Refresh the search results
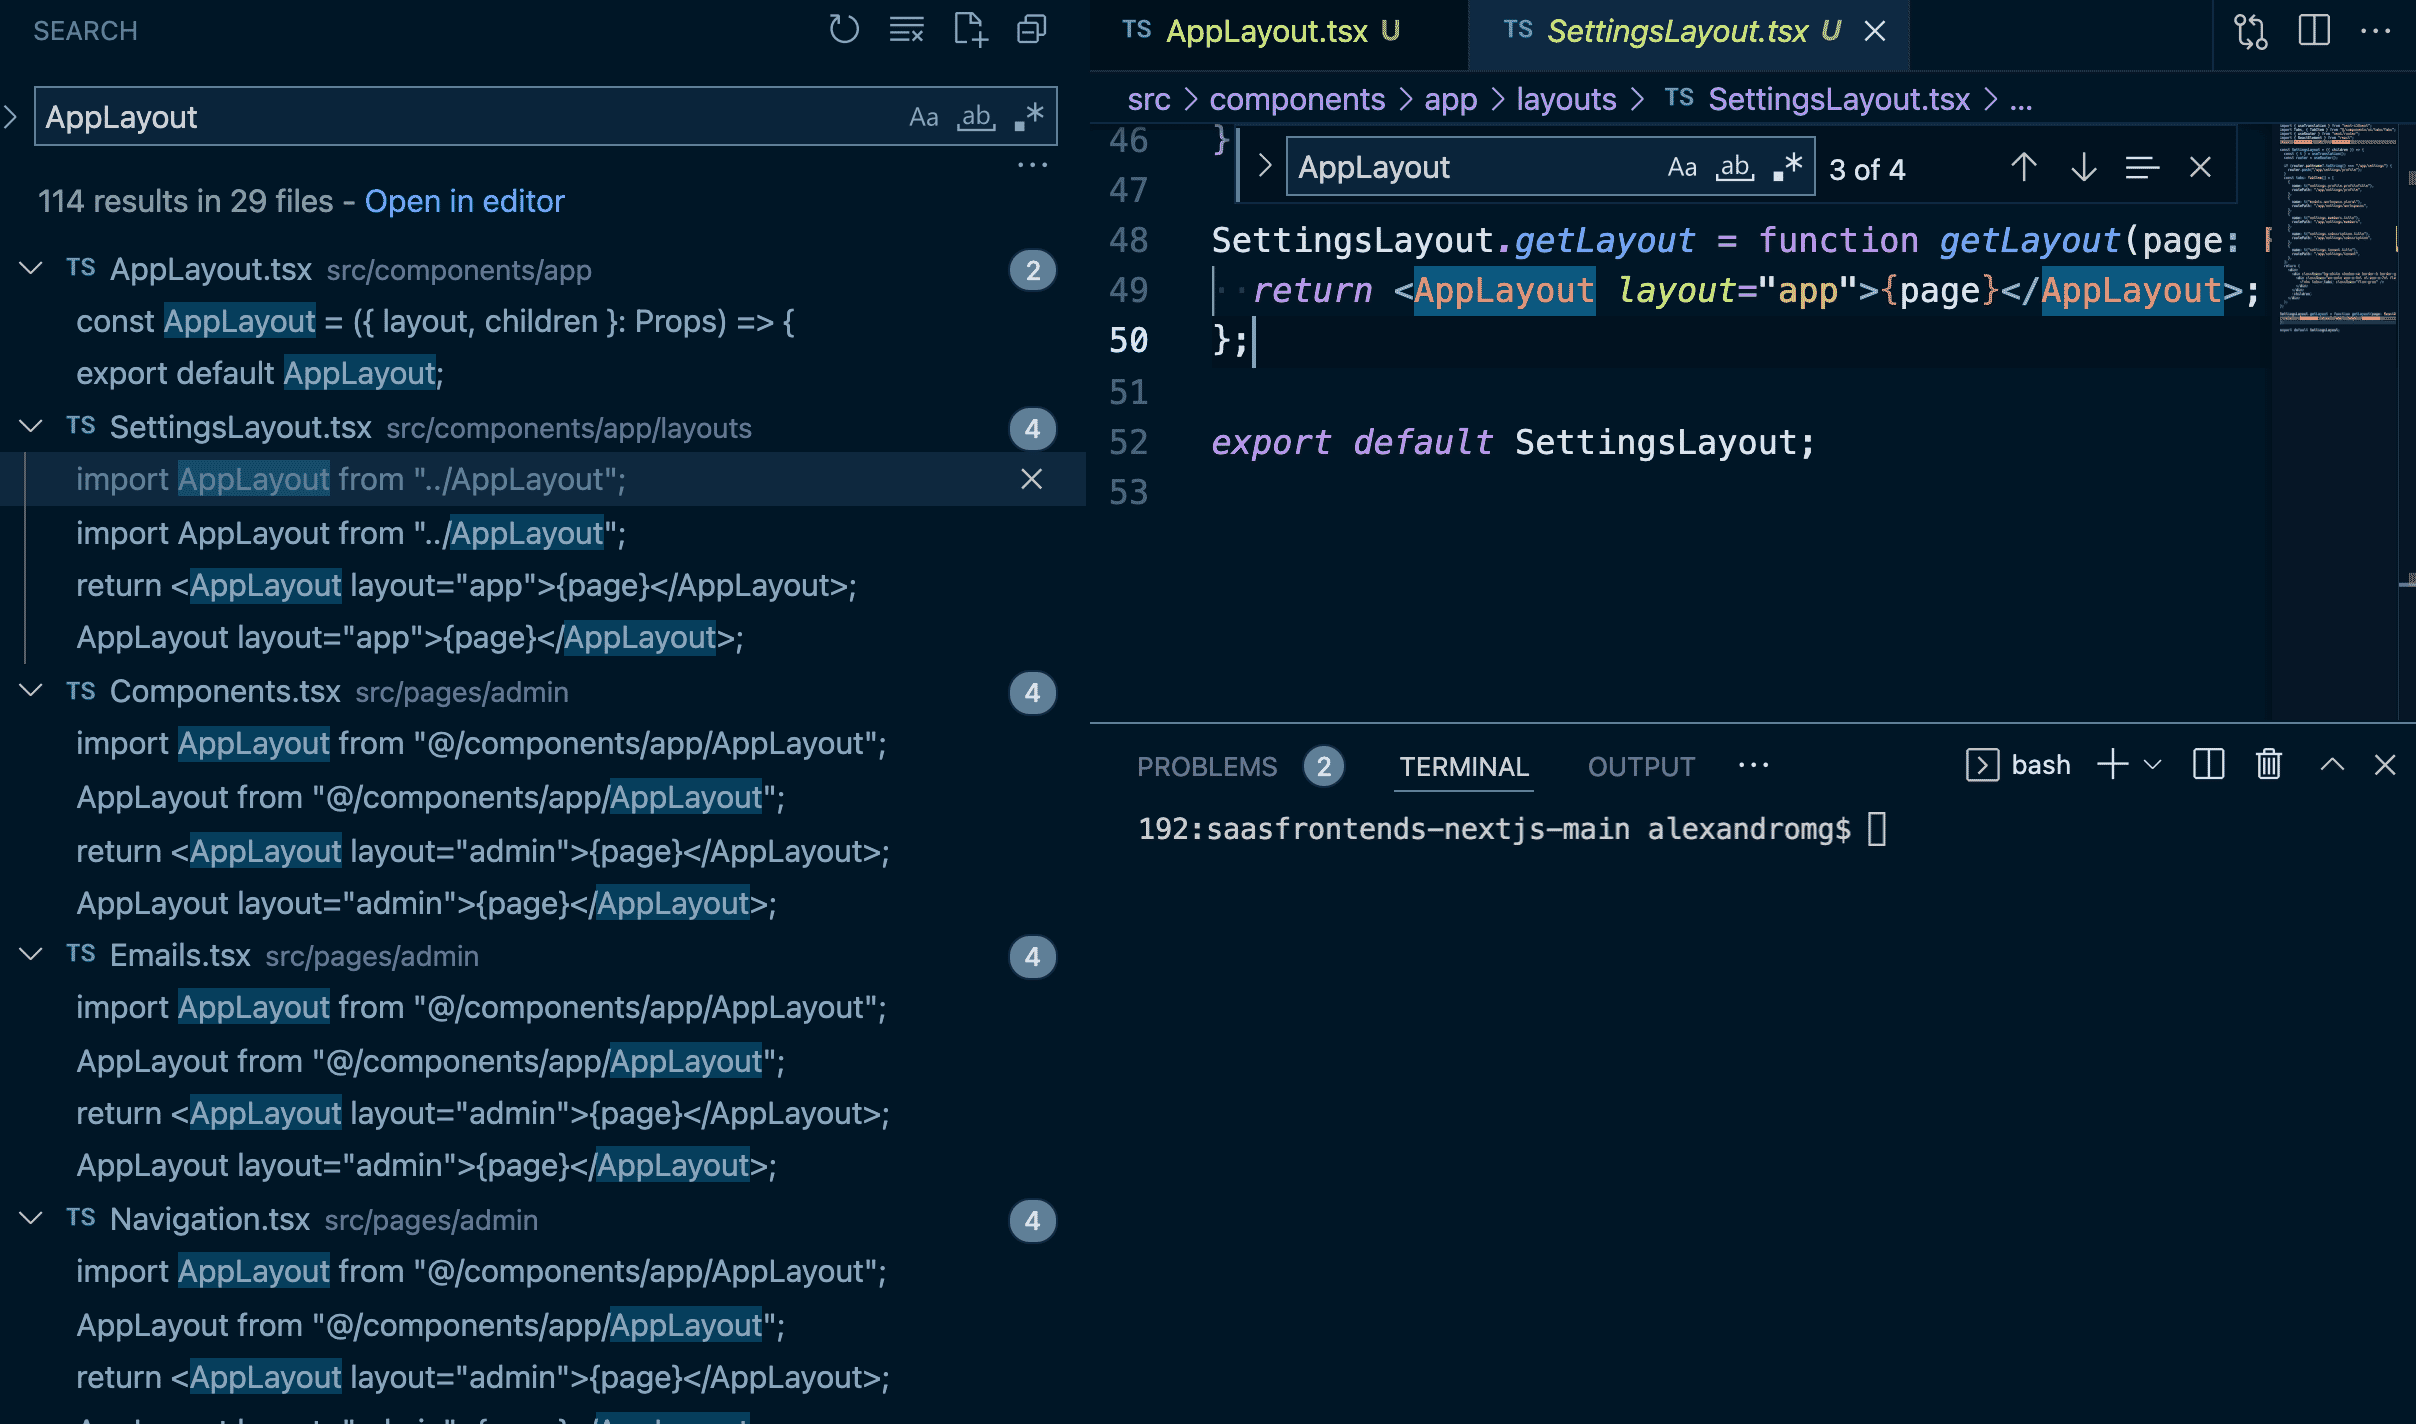2416x1424 pixels. pyautogui.click(x=844, y=30)
